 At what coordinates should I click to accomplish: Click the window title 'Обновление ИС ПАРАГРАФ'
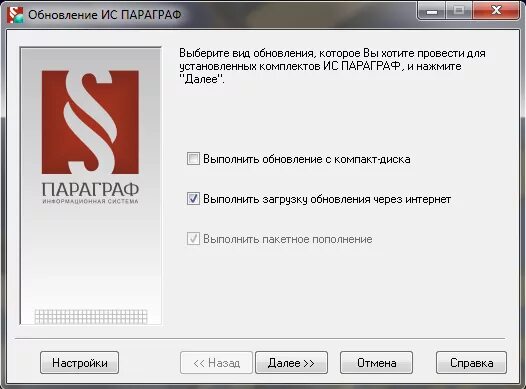(x=105, y=15)
